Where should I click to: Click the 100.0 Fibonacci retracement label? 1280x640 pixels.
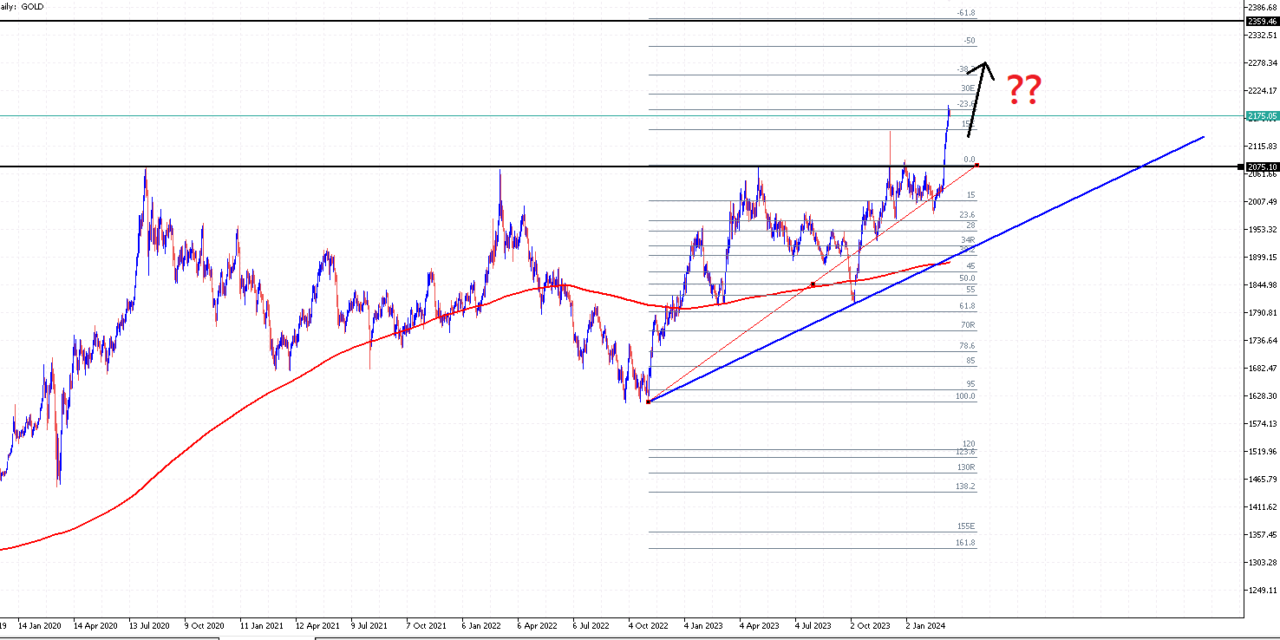(963, 396)
